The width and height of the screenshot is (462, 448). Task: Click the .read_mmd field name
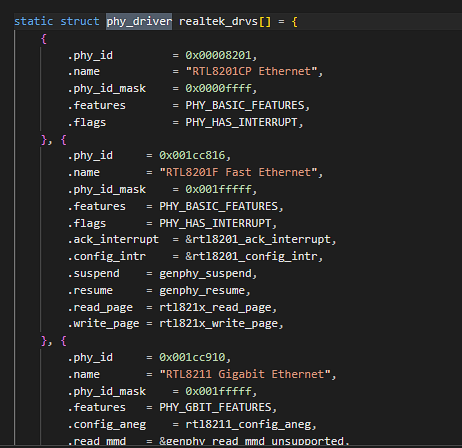(x=97, y=441)
